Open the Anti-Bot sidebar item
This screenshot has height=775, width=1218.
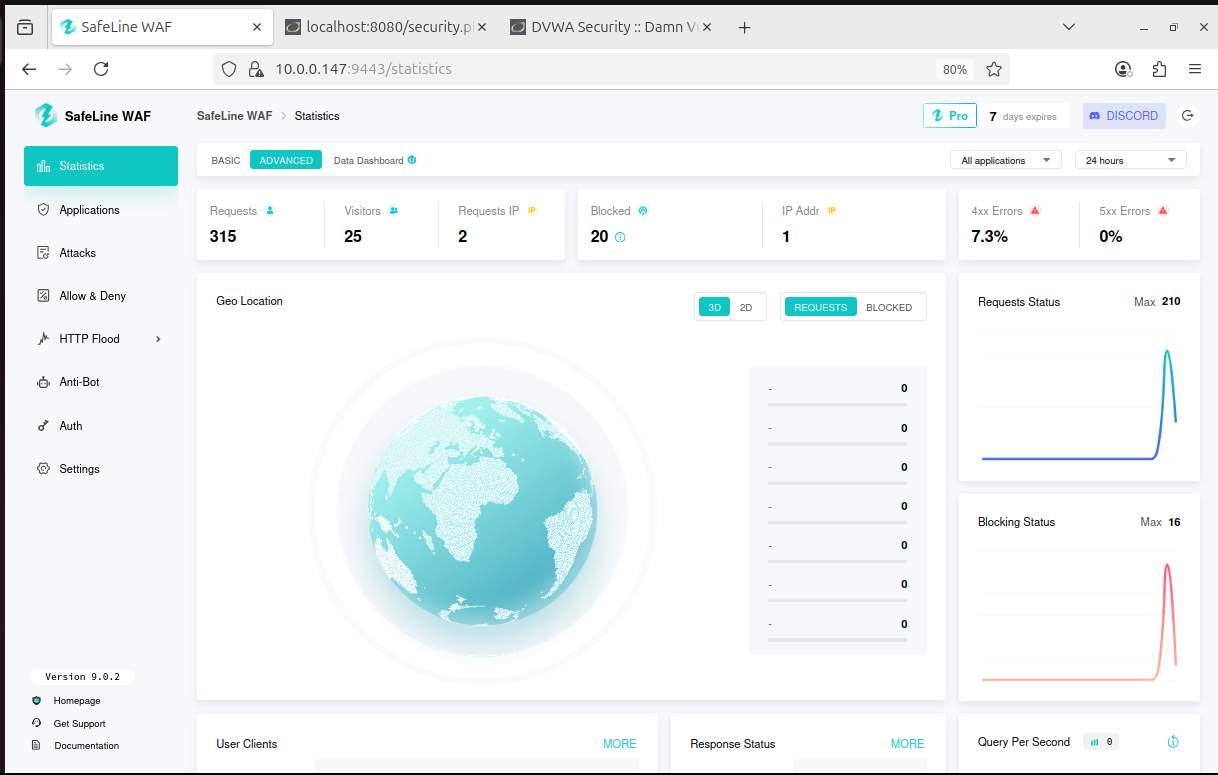[x=101, y=382]
